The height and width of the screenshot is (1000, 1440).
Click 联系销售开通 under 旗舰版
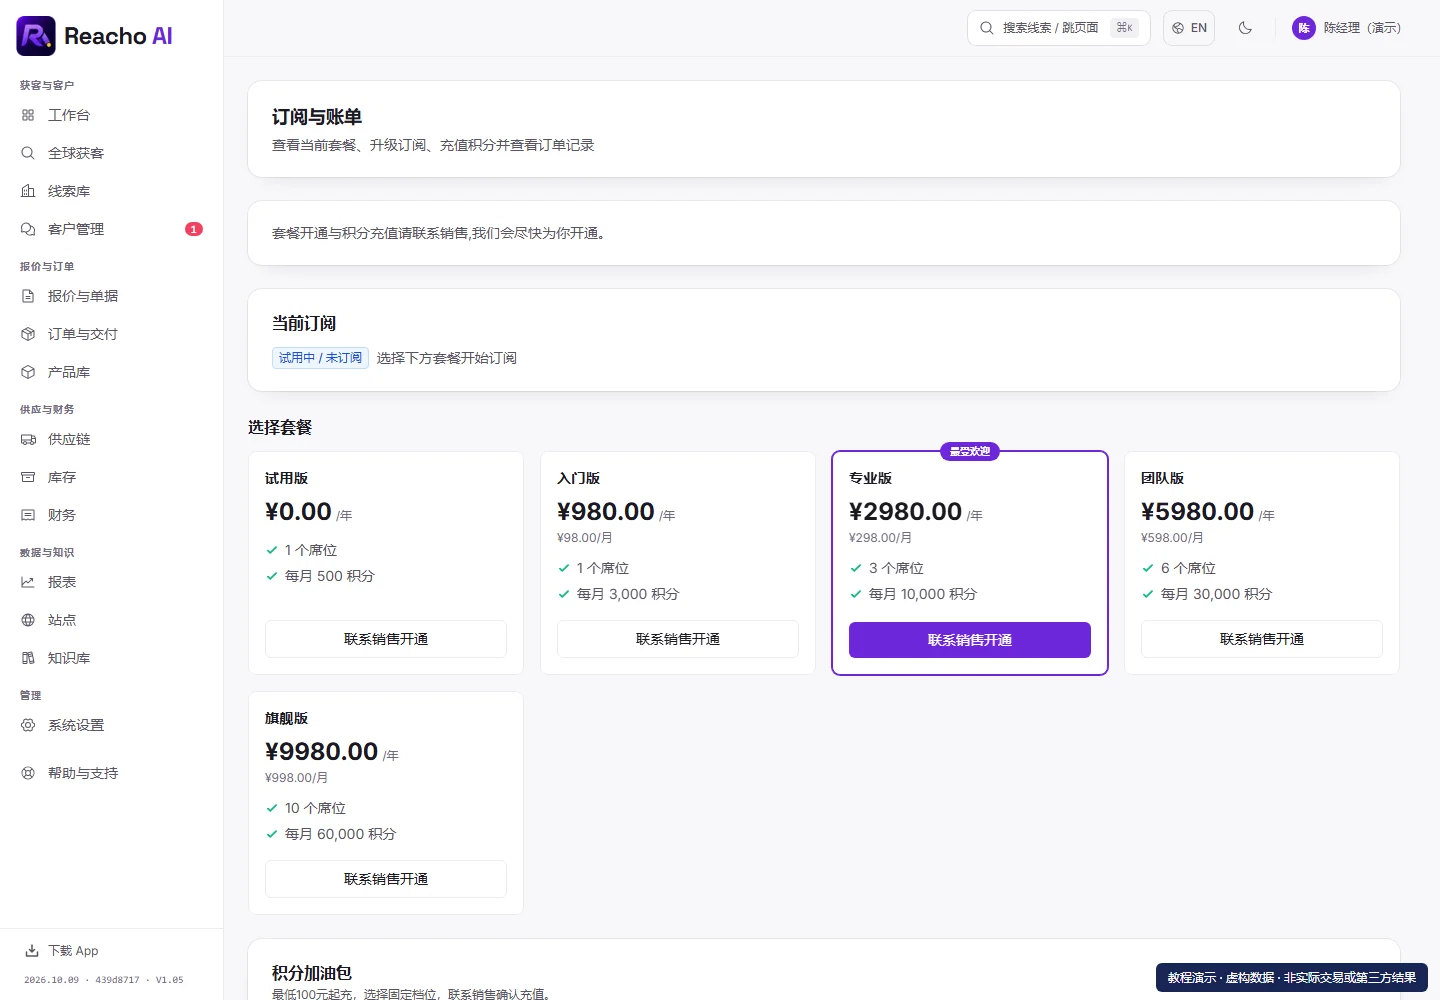tap(386, 879)
